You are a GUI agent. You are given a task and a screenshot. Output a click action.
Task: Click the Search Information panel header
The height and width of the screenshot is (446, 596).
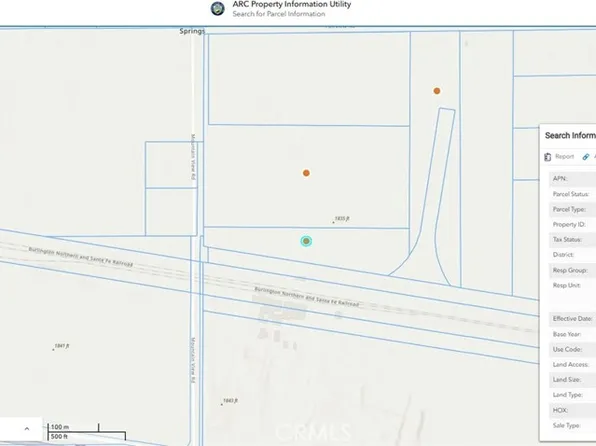(570, 136)
